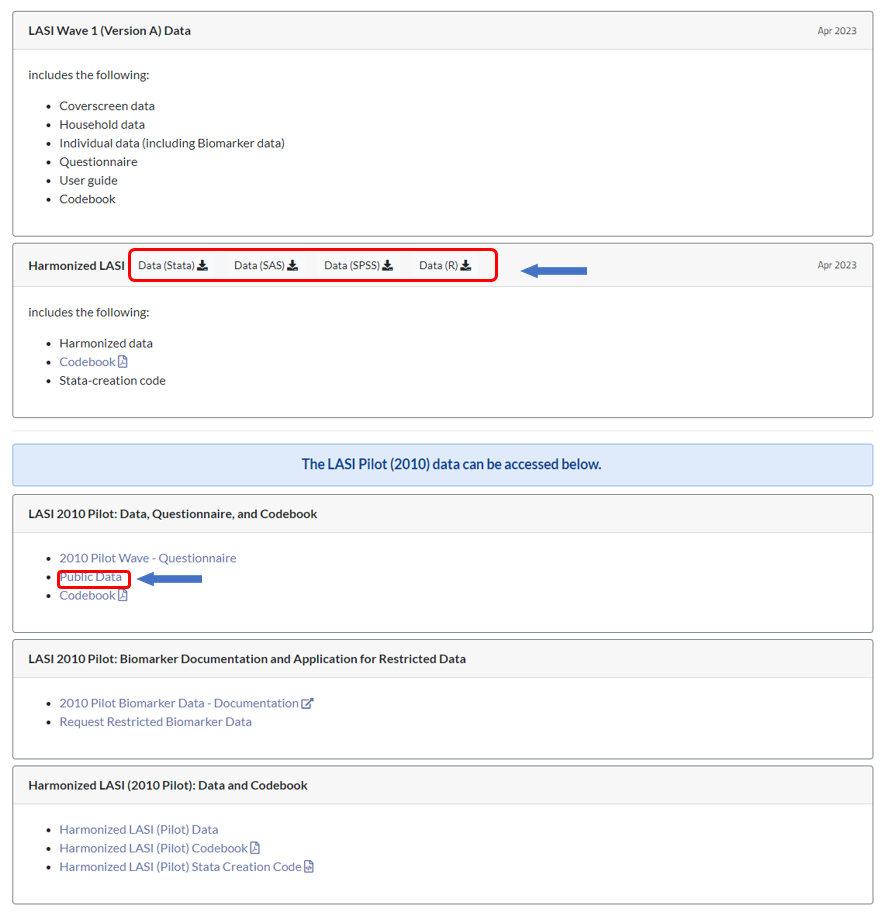Download Data (SPSS) for Harmonized LASI
The image size is (890, 918).
point(358,265)
